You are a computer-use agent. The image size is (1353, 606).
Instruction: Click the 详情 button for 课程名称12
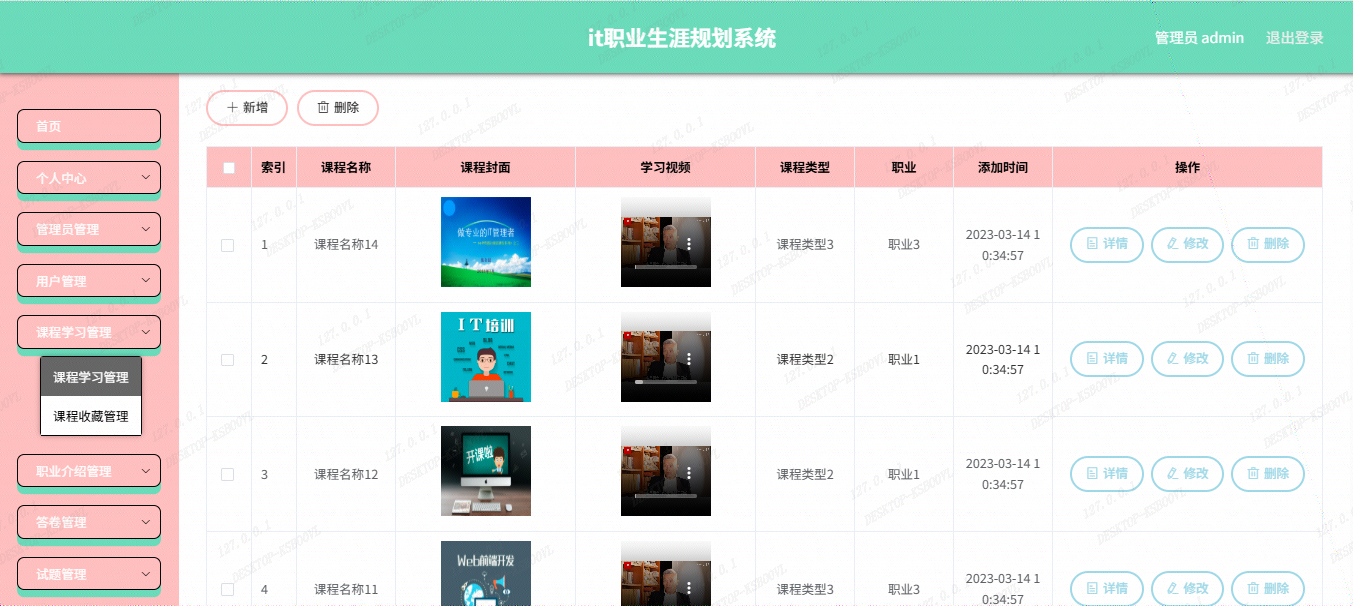(1107, 474)
